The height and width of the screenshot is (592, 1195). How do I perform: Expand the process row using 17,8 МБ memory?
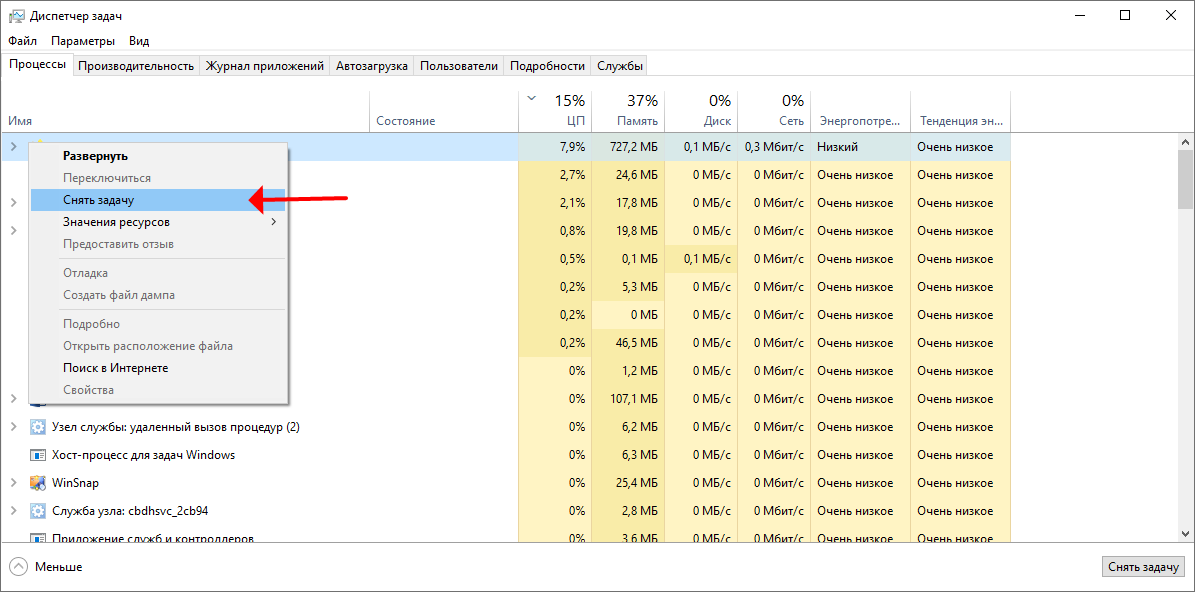click(13, 203)
